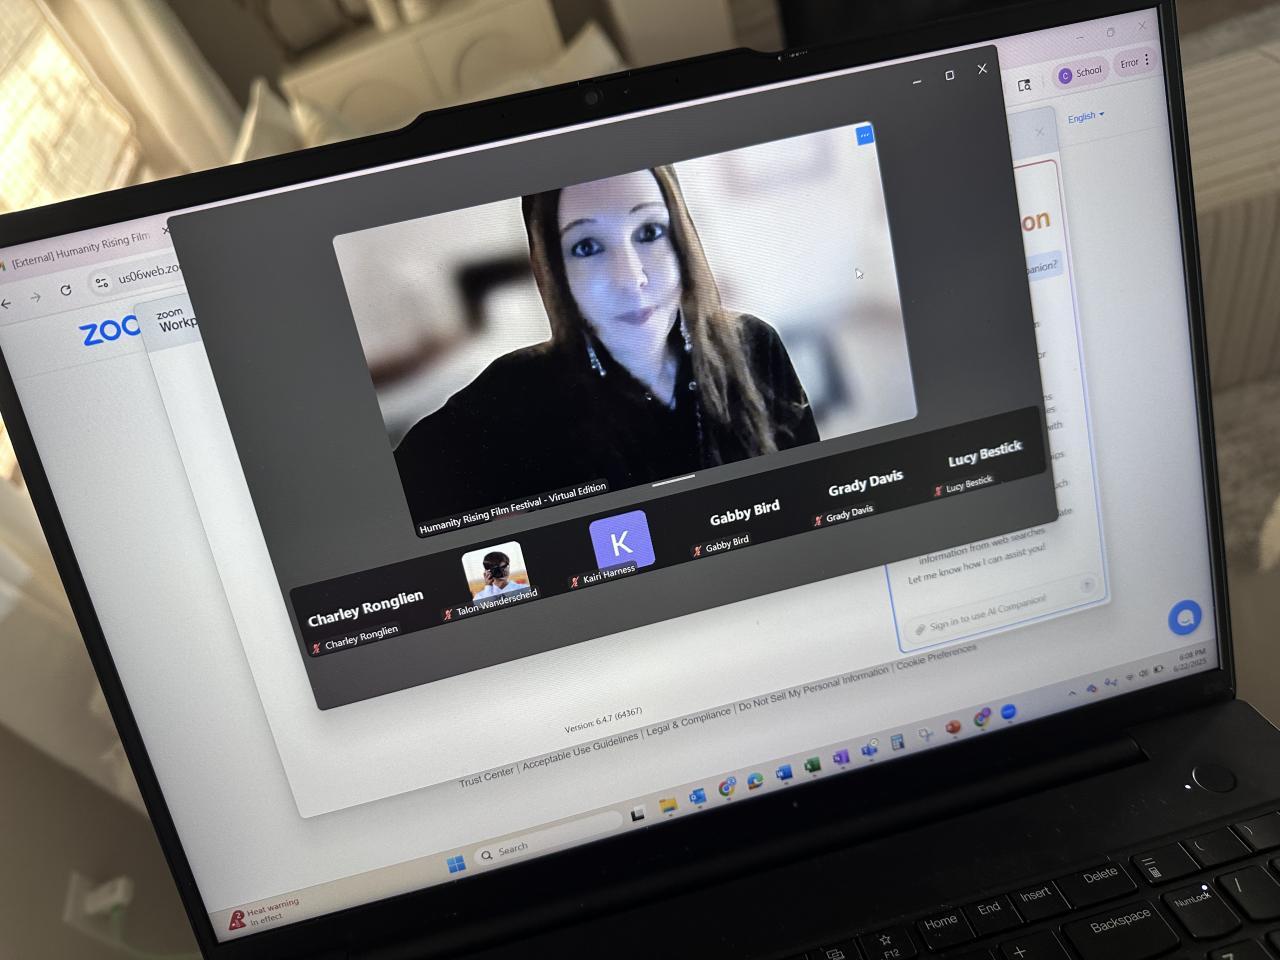This screenshot has height=960, width=1280.
Task: Click the send arrow in the AI Companion box
Action: coord(1087,585)
